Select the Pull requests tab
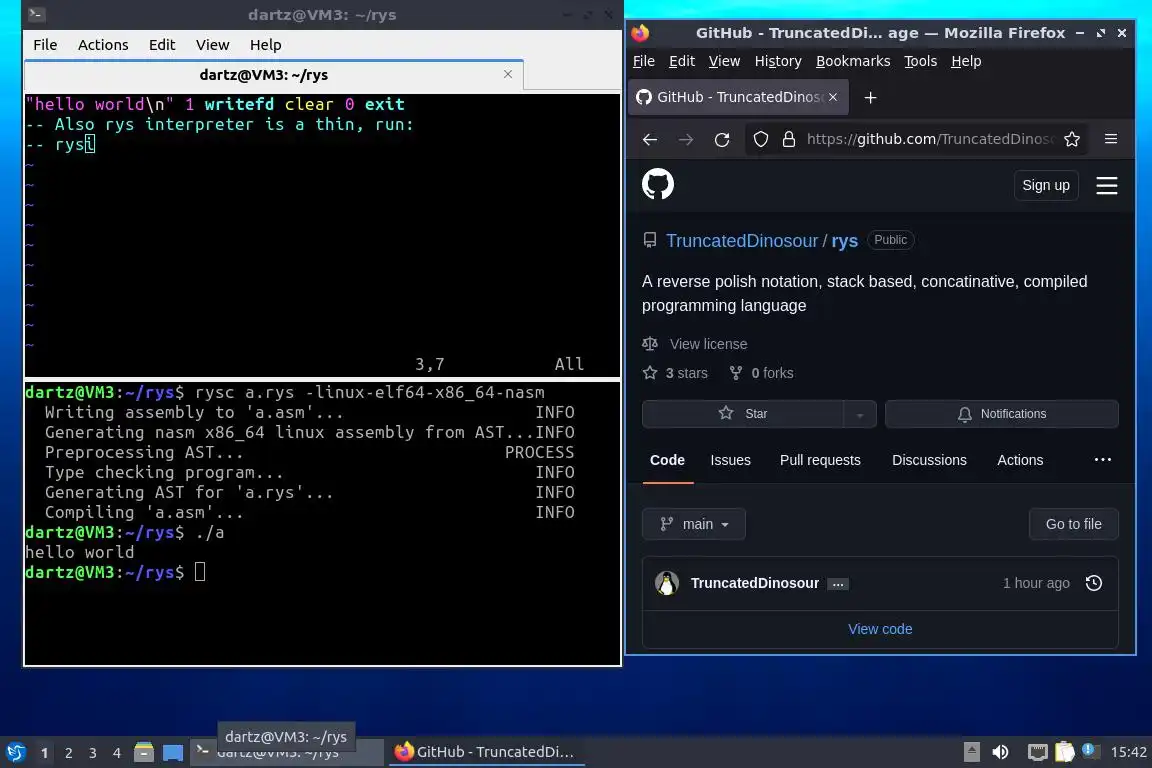Screen dimensions: 1152x768 pyautogui.click(x=820, y=460)
